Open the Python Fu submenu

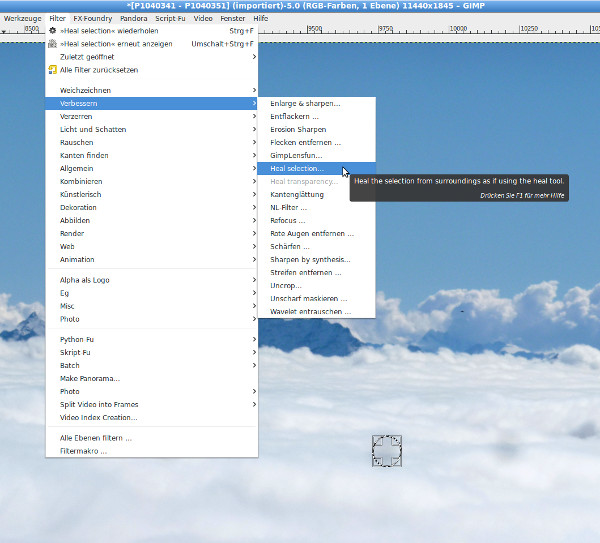pyautogui.click(x=152, y=339)
